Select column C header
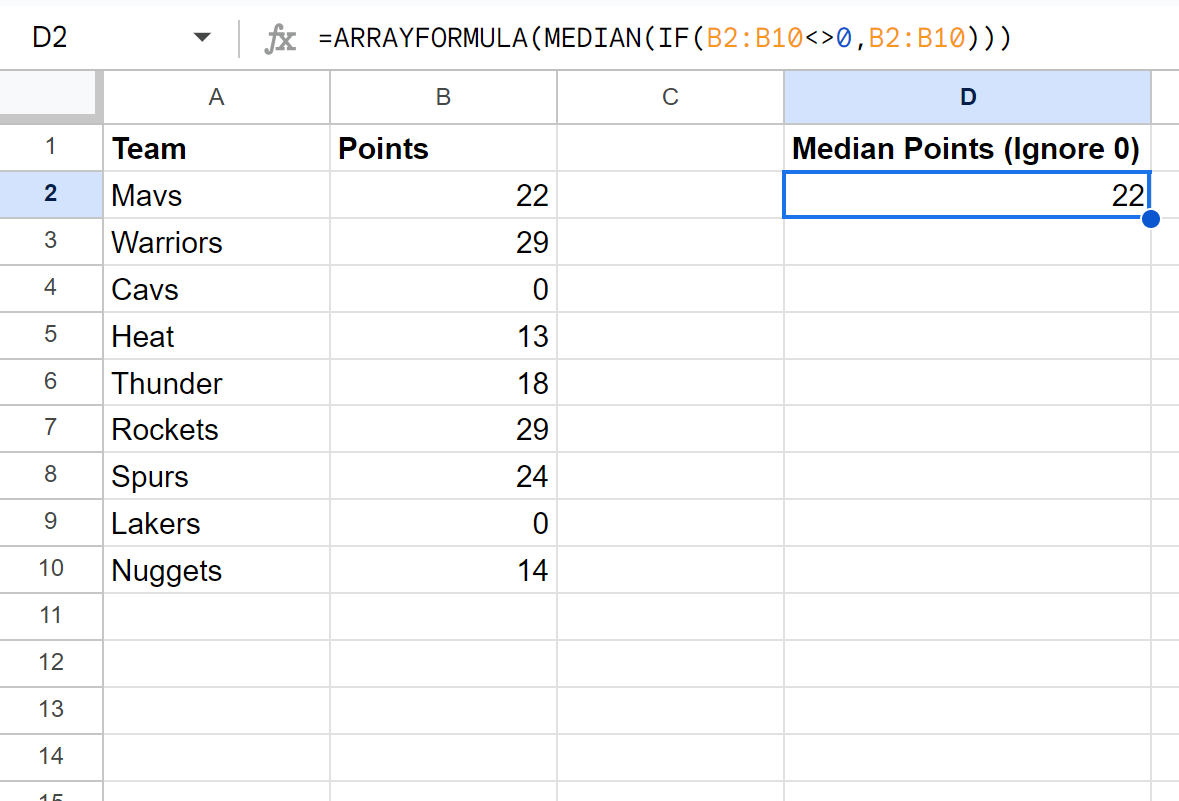This screenshot has width=1179, height=801. click(x=670, y=97)
